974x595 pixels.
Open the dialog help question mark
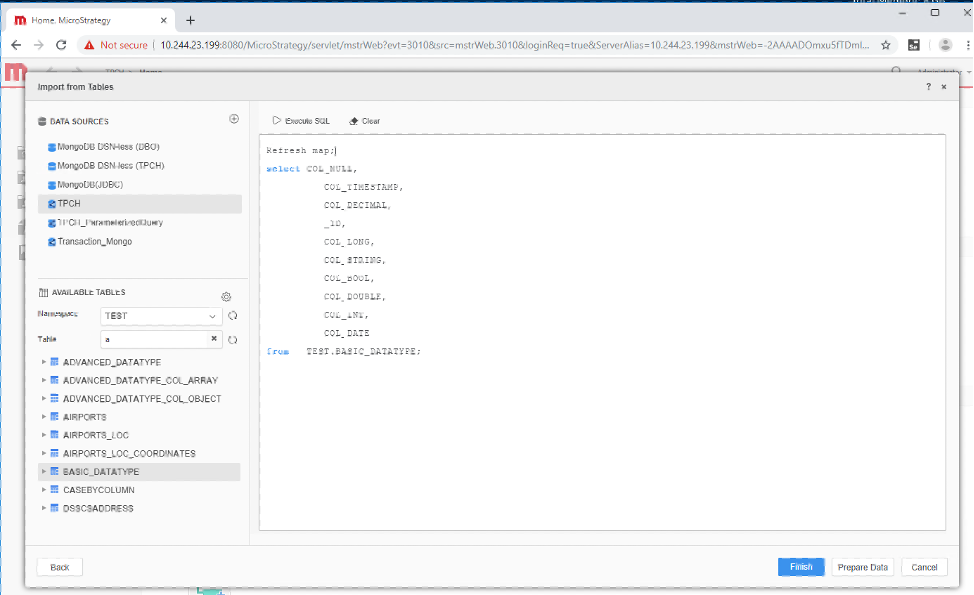927,87
